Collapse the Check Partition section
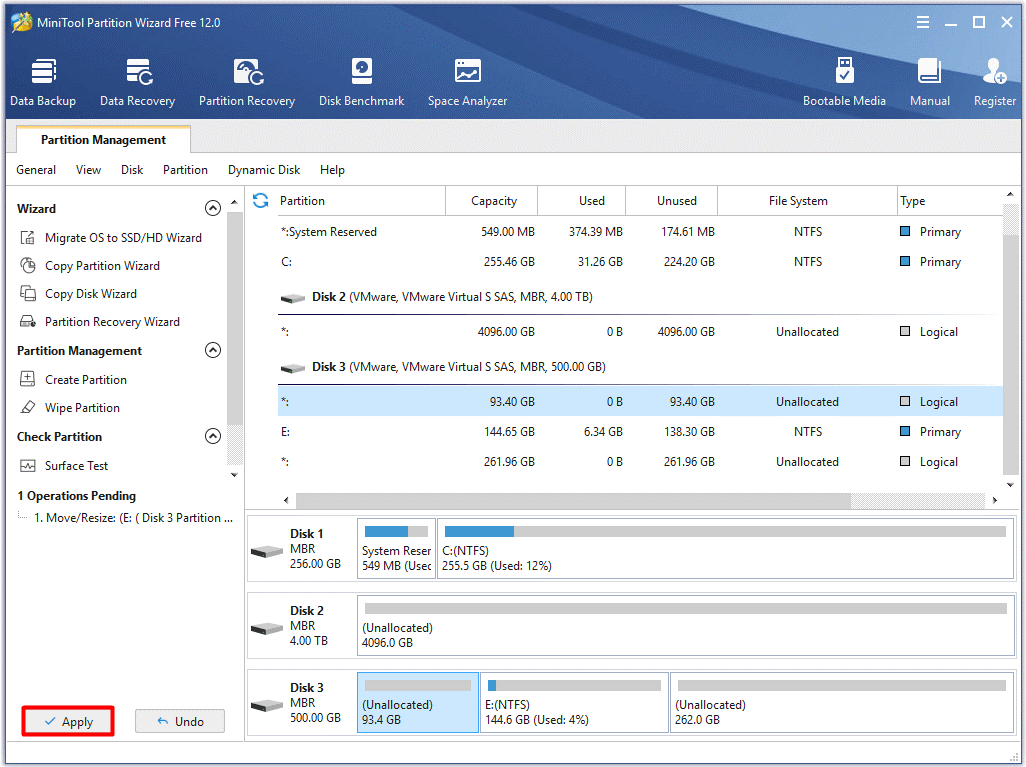This screenshot has width=1026, height=767. pyautogui.click(x=212, y=436)
